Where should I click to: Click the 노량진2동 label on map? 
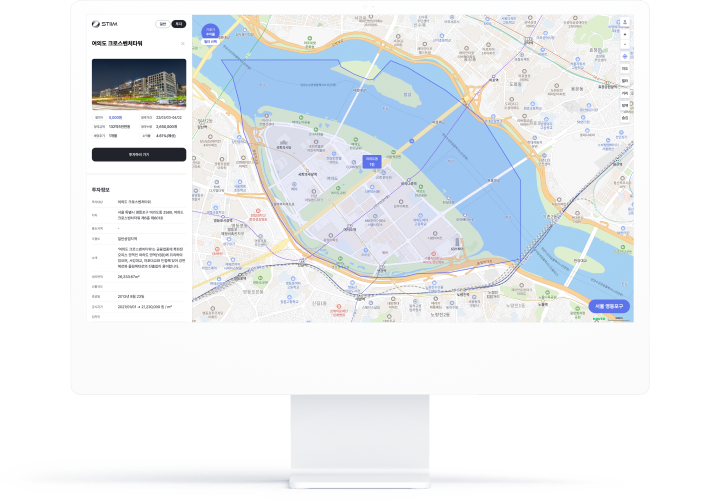(x=439, y=315)
